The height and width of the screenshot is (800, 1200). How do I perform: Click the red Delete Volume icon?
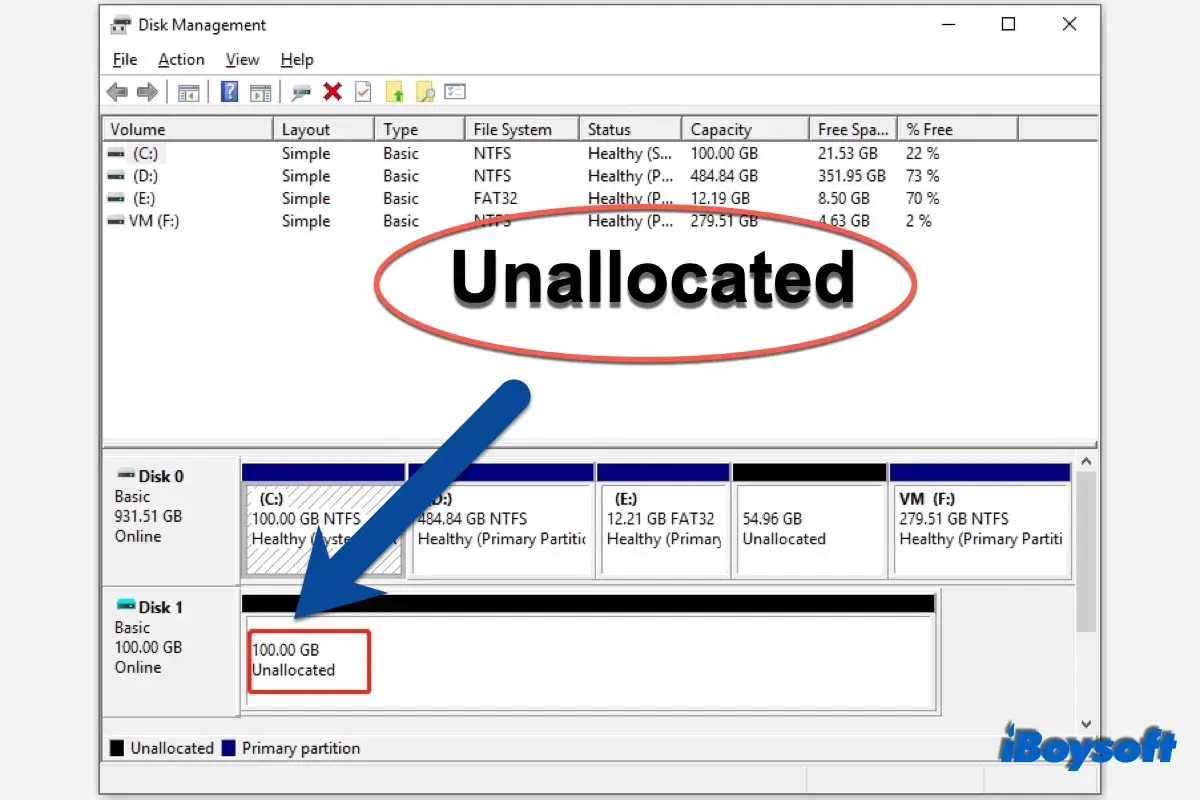332,91
